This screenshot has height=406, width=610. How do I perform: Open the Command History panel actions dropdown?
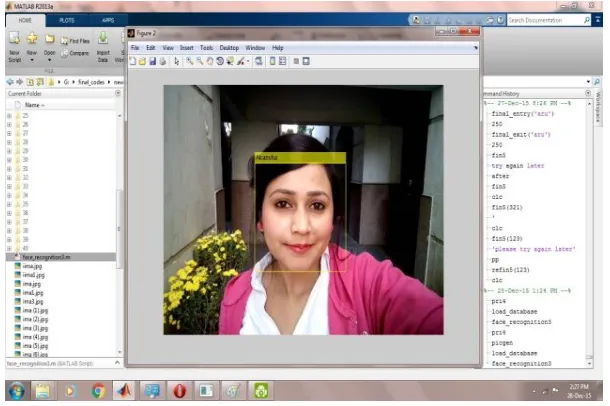588,93
